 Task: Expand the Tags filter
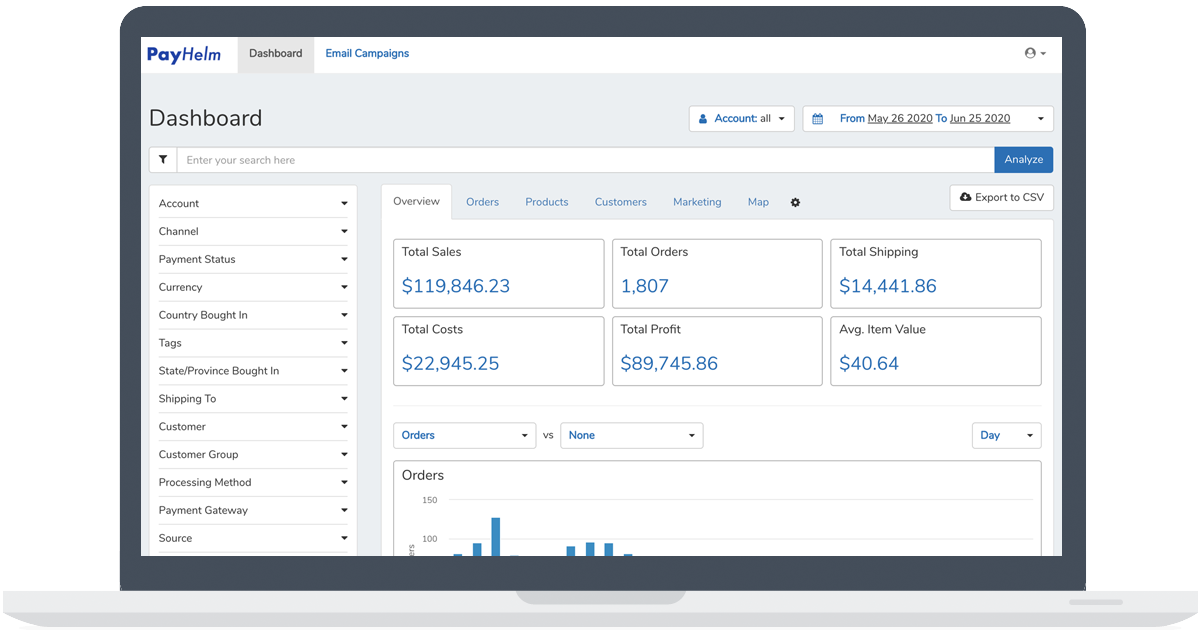[253, 344]
